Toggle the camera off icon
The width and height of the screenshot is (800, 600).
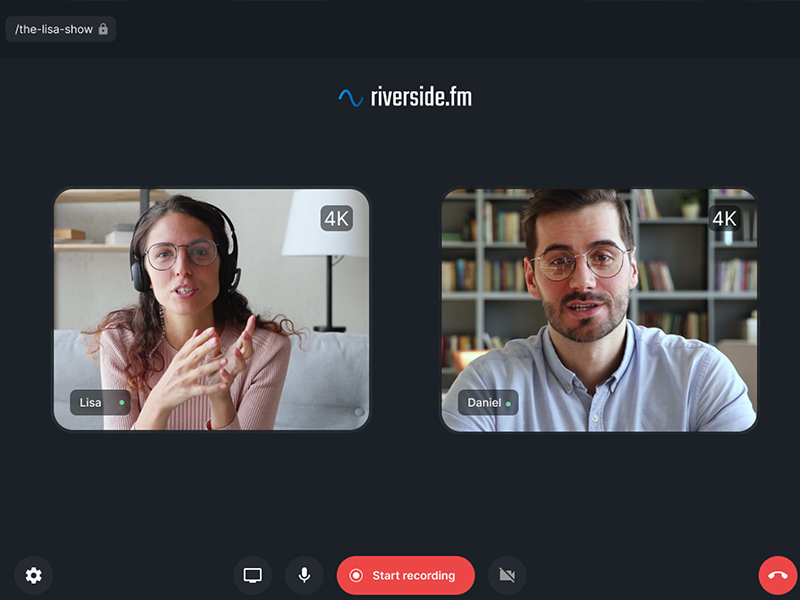(507, 575)
